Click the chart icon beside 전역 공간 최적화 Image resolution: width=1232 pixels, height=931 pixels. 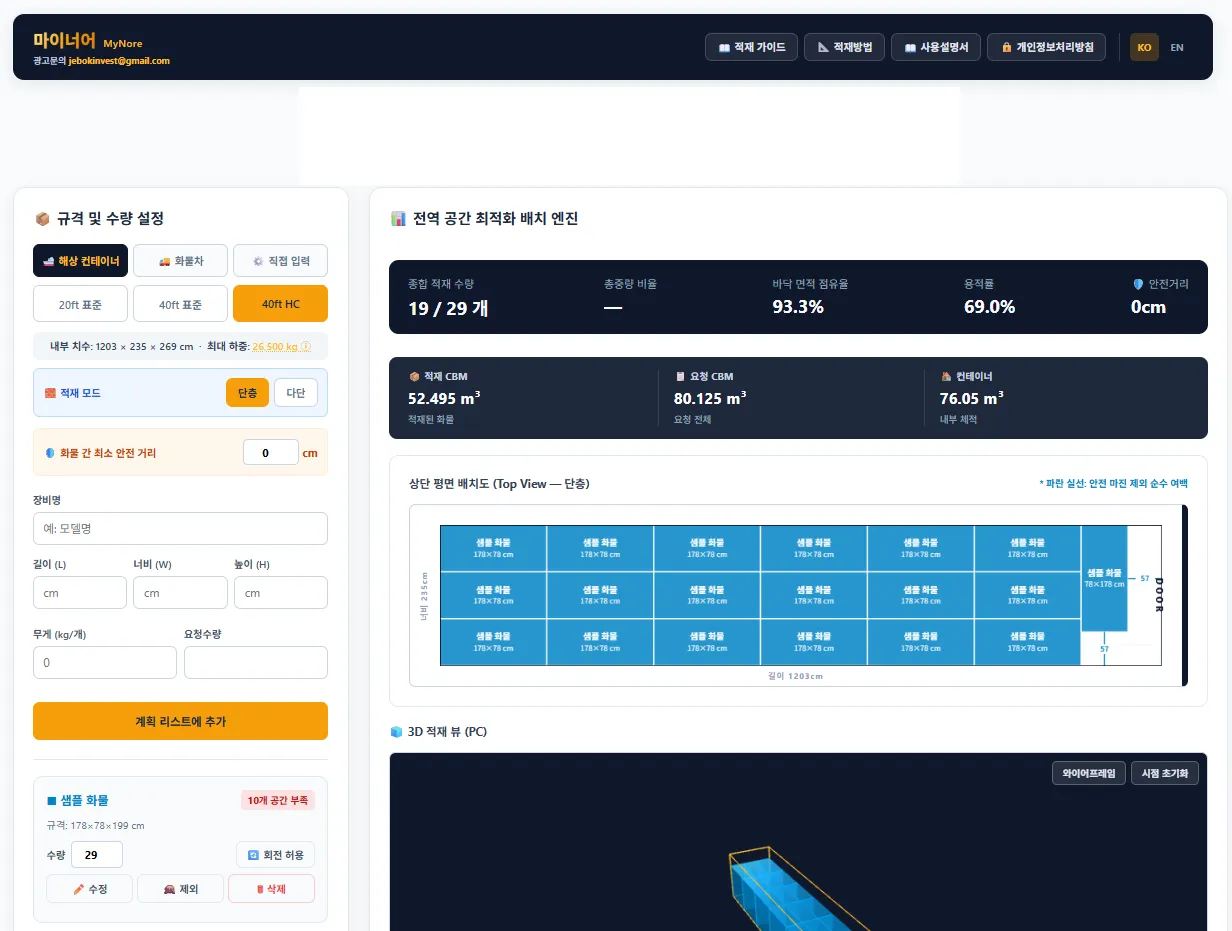point(398,218)
